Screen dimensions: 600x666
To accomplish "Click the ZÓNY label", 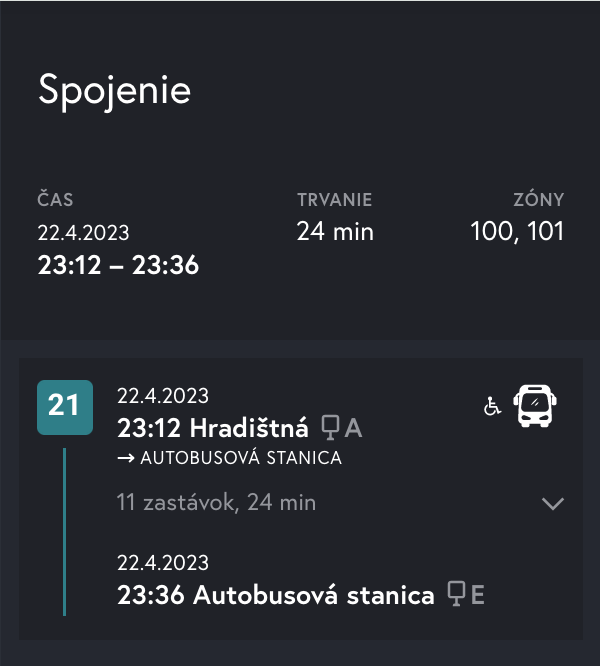I will coord(538,200).
